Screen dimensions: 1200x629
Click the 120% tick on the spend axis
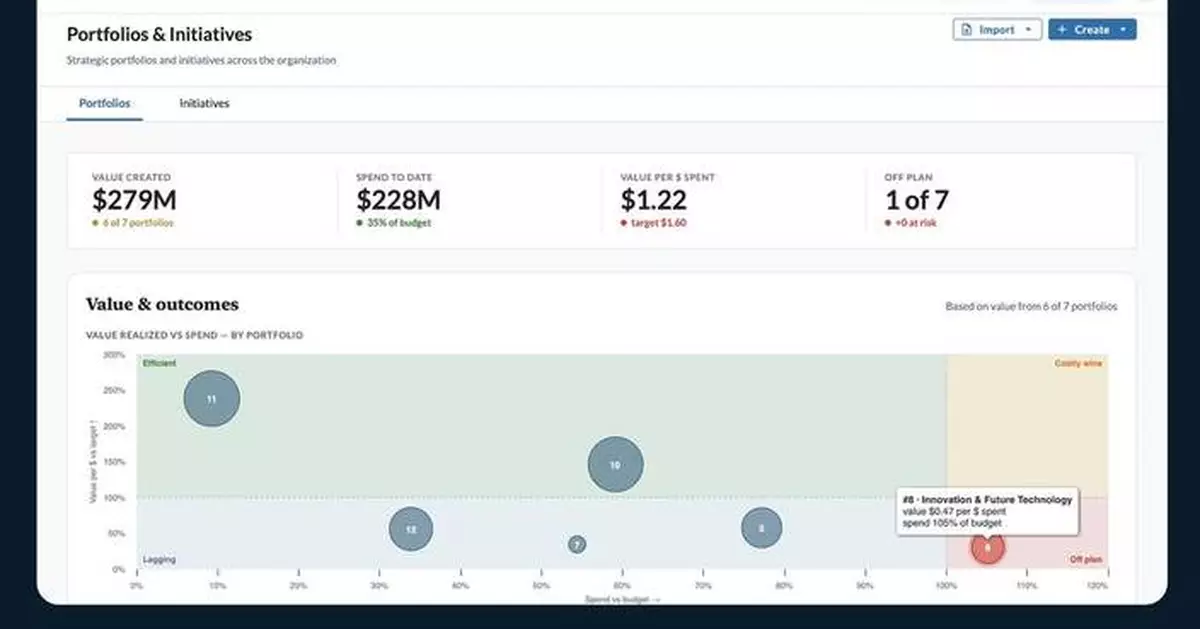[1097, 585]
